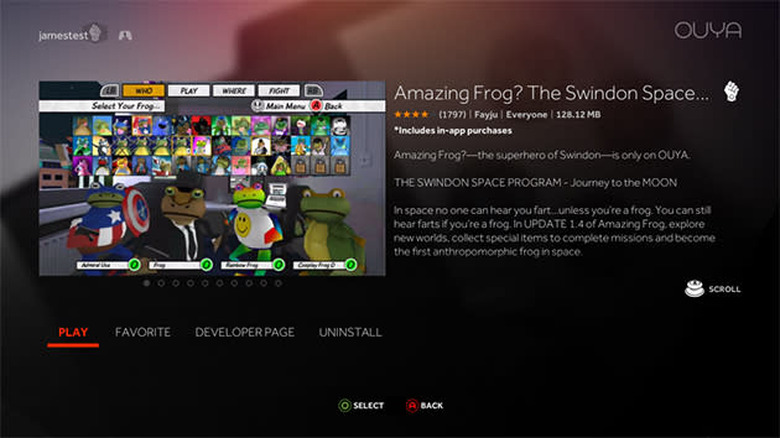The width and height of the screenshot is (780, 438).
Task: Open the DEVELOPER PAGE
Action: coord(245,332)
